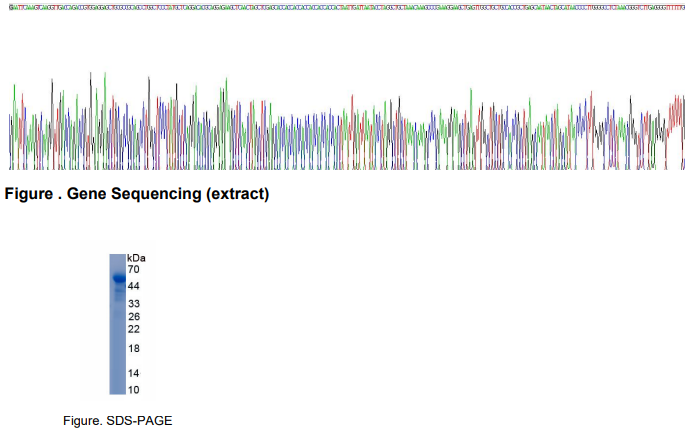Click the Figure. SDS-PAGE caption
The image size is (692, 433).
(117, 421)
